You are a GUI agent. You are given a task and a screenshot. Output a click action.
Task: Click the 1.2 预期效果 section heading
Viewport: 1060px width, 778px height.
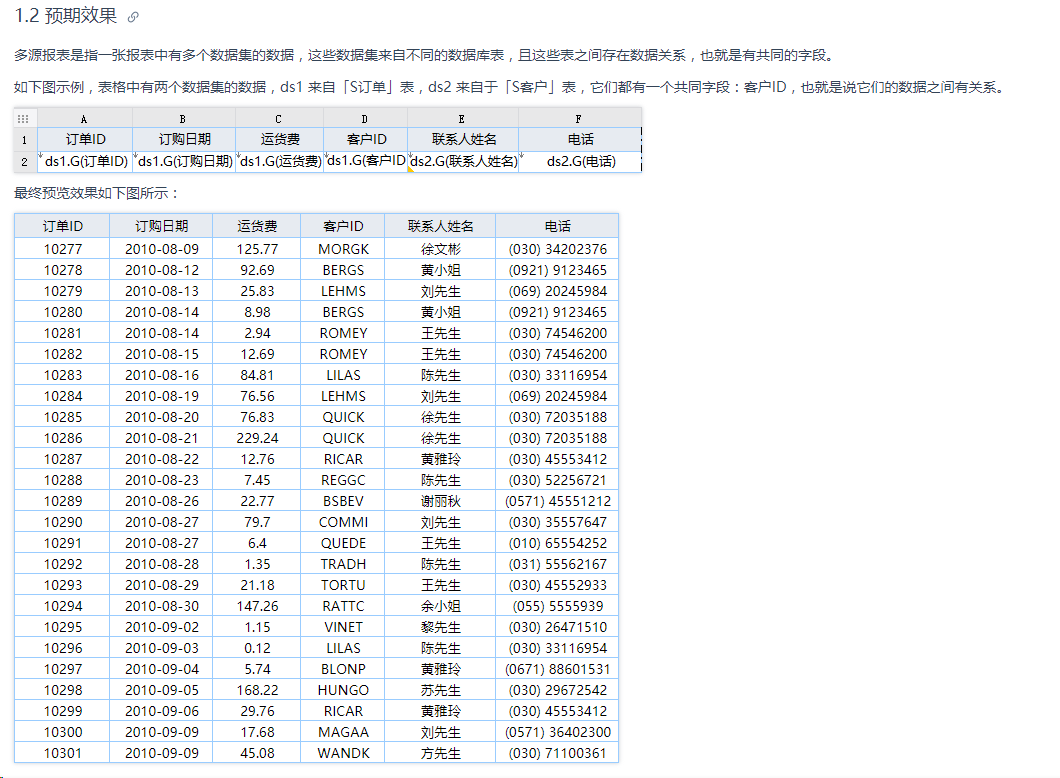(65, 17)
